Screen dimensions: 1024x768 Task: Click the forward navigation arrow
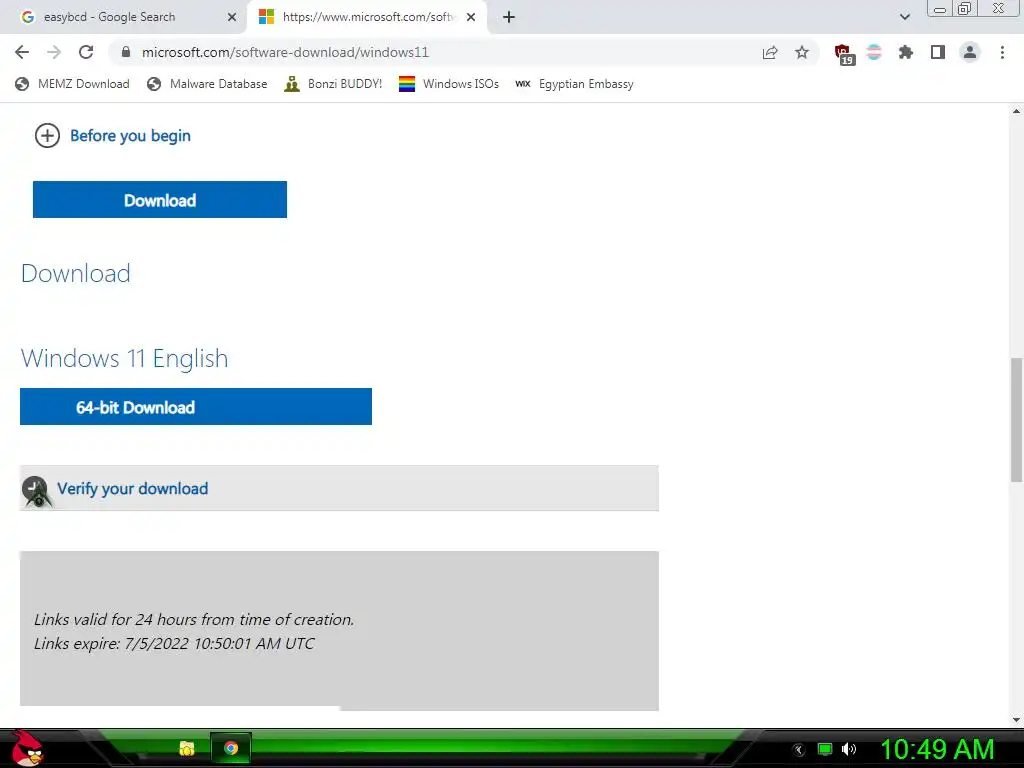(54, 52)
